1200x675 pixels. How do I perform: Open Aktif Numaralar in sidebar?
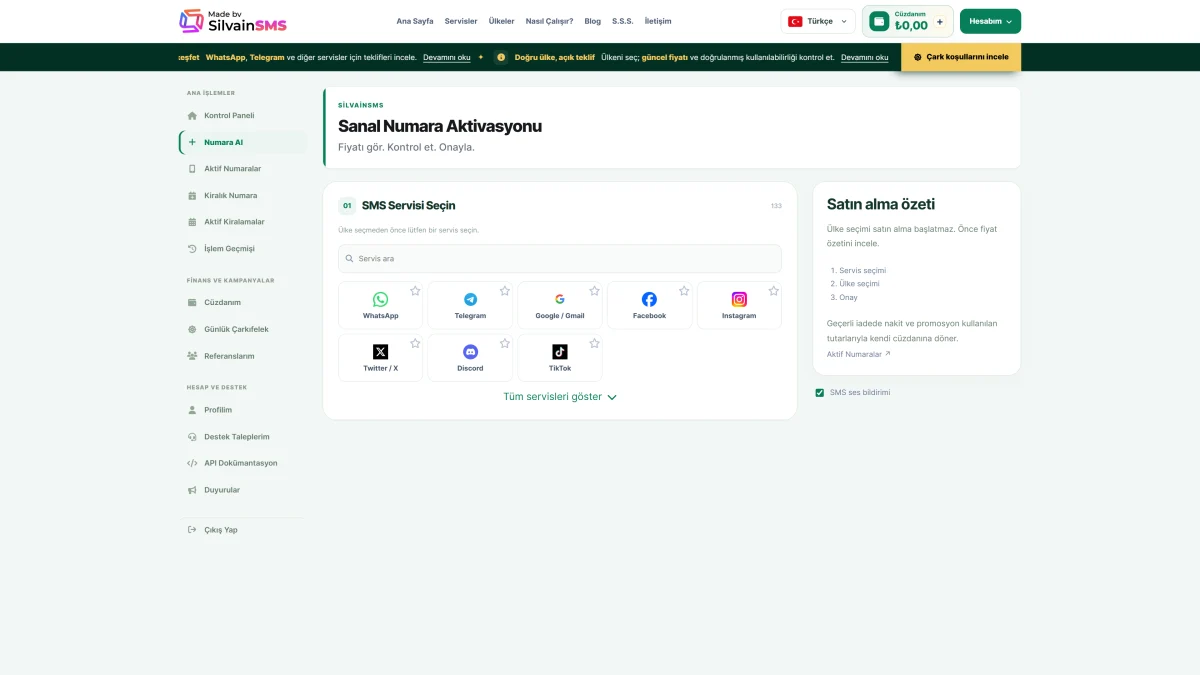[242, 169]
